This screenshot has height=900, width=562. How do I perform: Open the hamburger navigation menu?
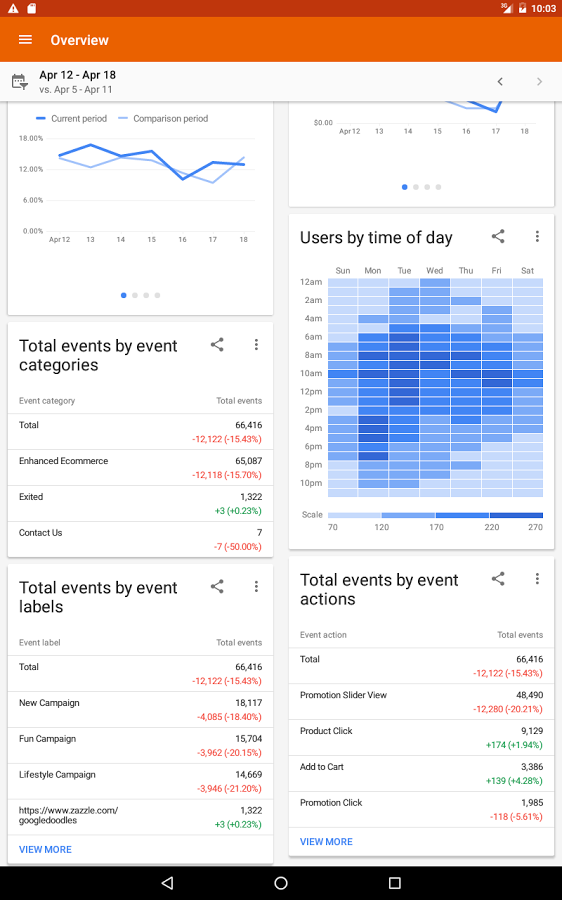(25, 40)
